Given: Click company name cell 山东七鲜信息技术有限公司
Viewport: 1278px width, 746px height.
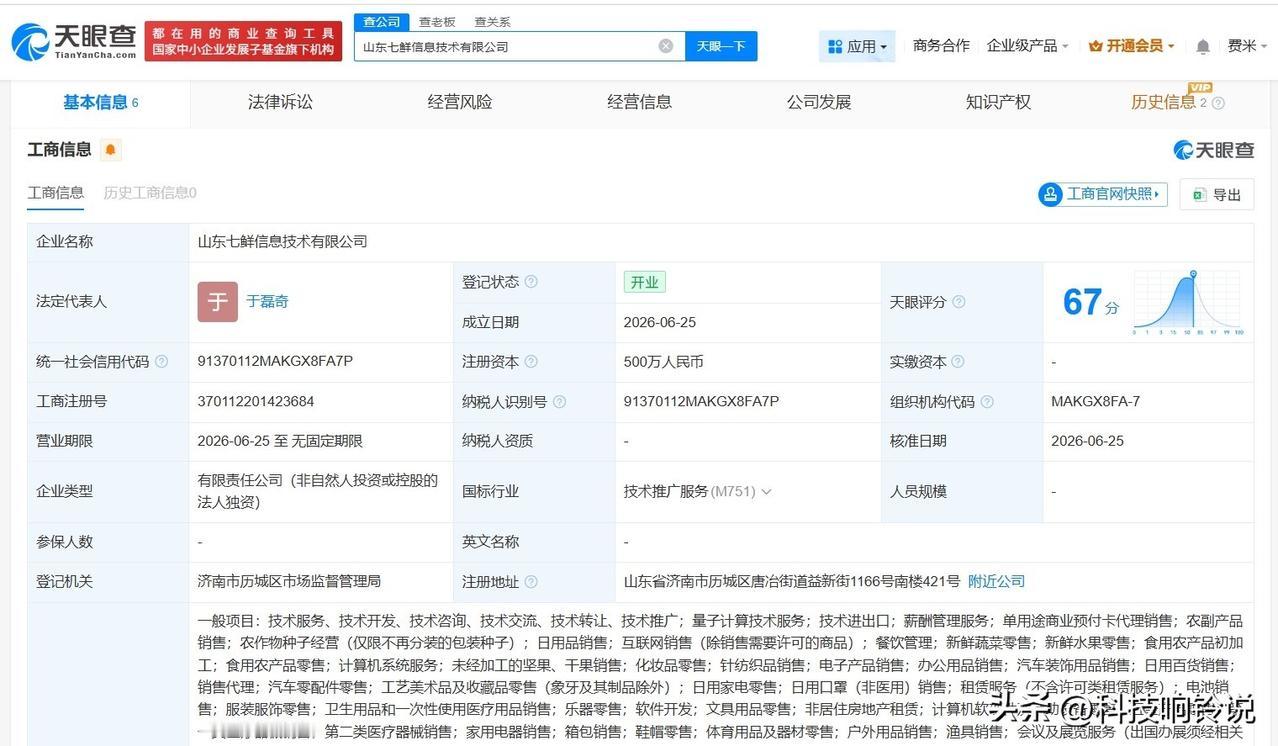Looking at the screenshot, I should (282, 242).
